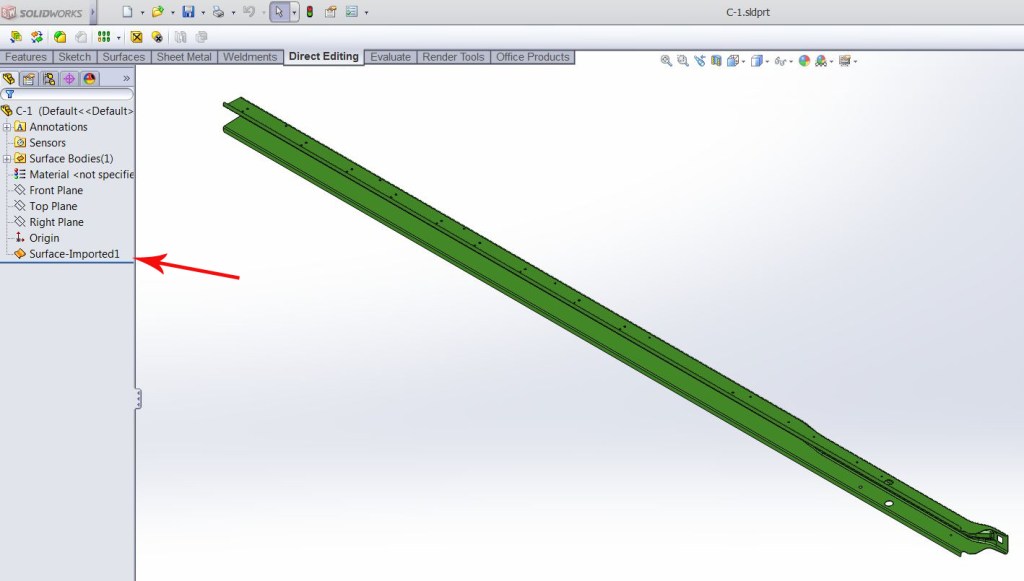Expand the Surface Bodies(1) folder
The height and width of the screenshot is (581, 1024).
coord(8,158)
